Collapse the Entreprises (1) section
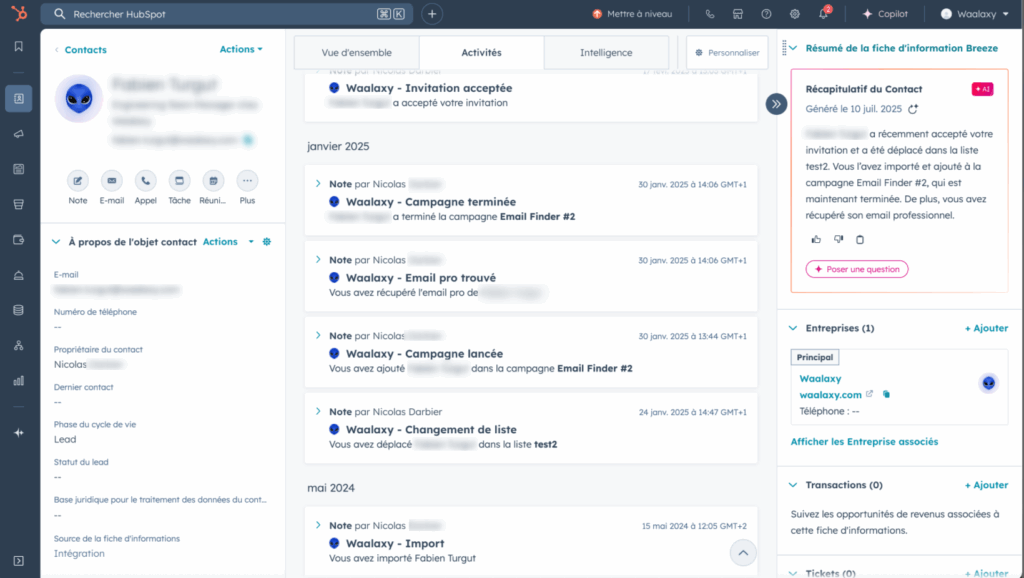Screen dimensions: 1024x578 tap(793, 328)
